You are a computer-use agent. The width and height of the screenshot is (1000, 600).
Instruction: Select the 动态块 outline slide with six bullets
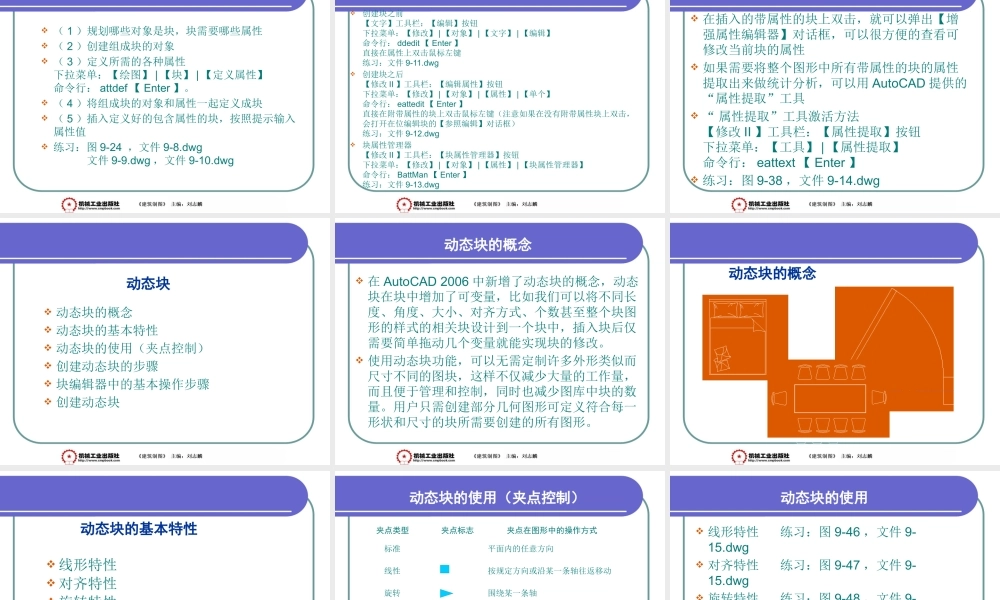pyautogui.click(x=165, y=343)
